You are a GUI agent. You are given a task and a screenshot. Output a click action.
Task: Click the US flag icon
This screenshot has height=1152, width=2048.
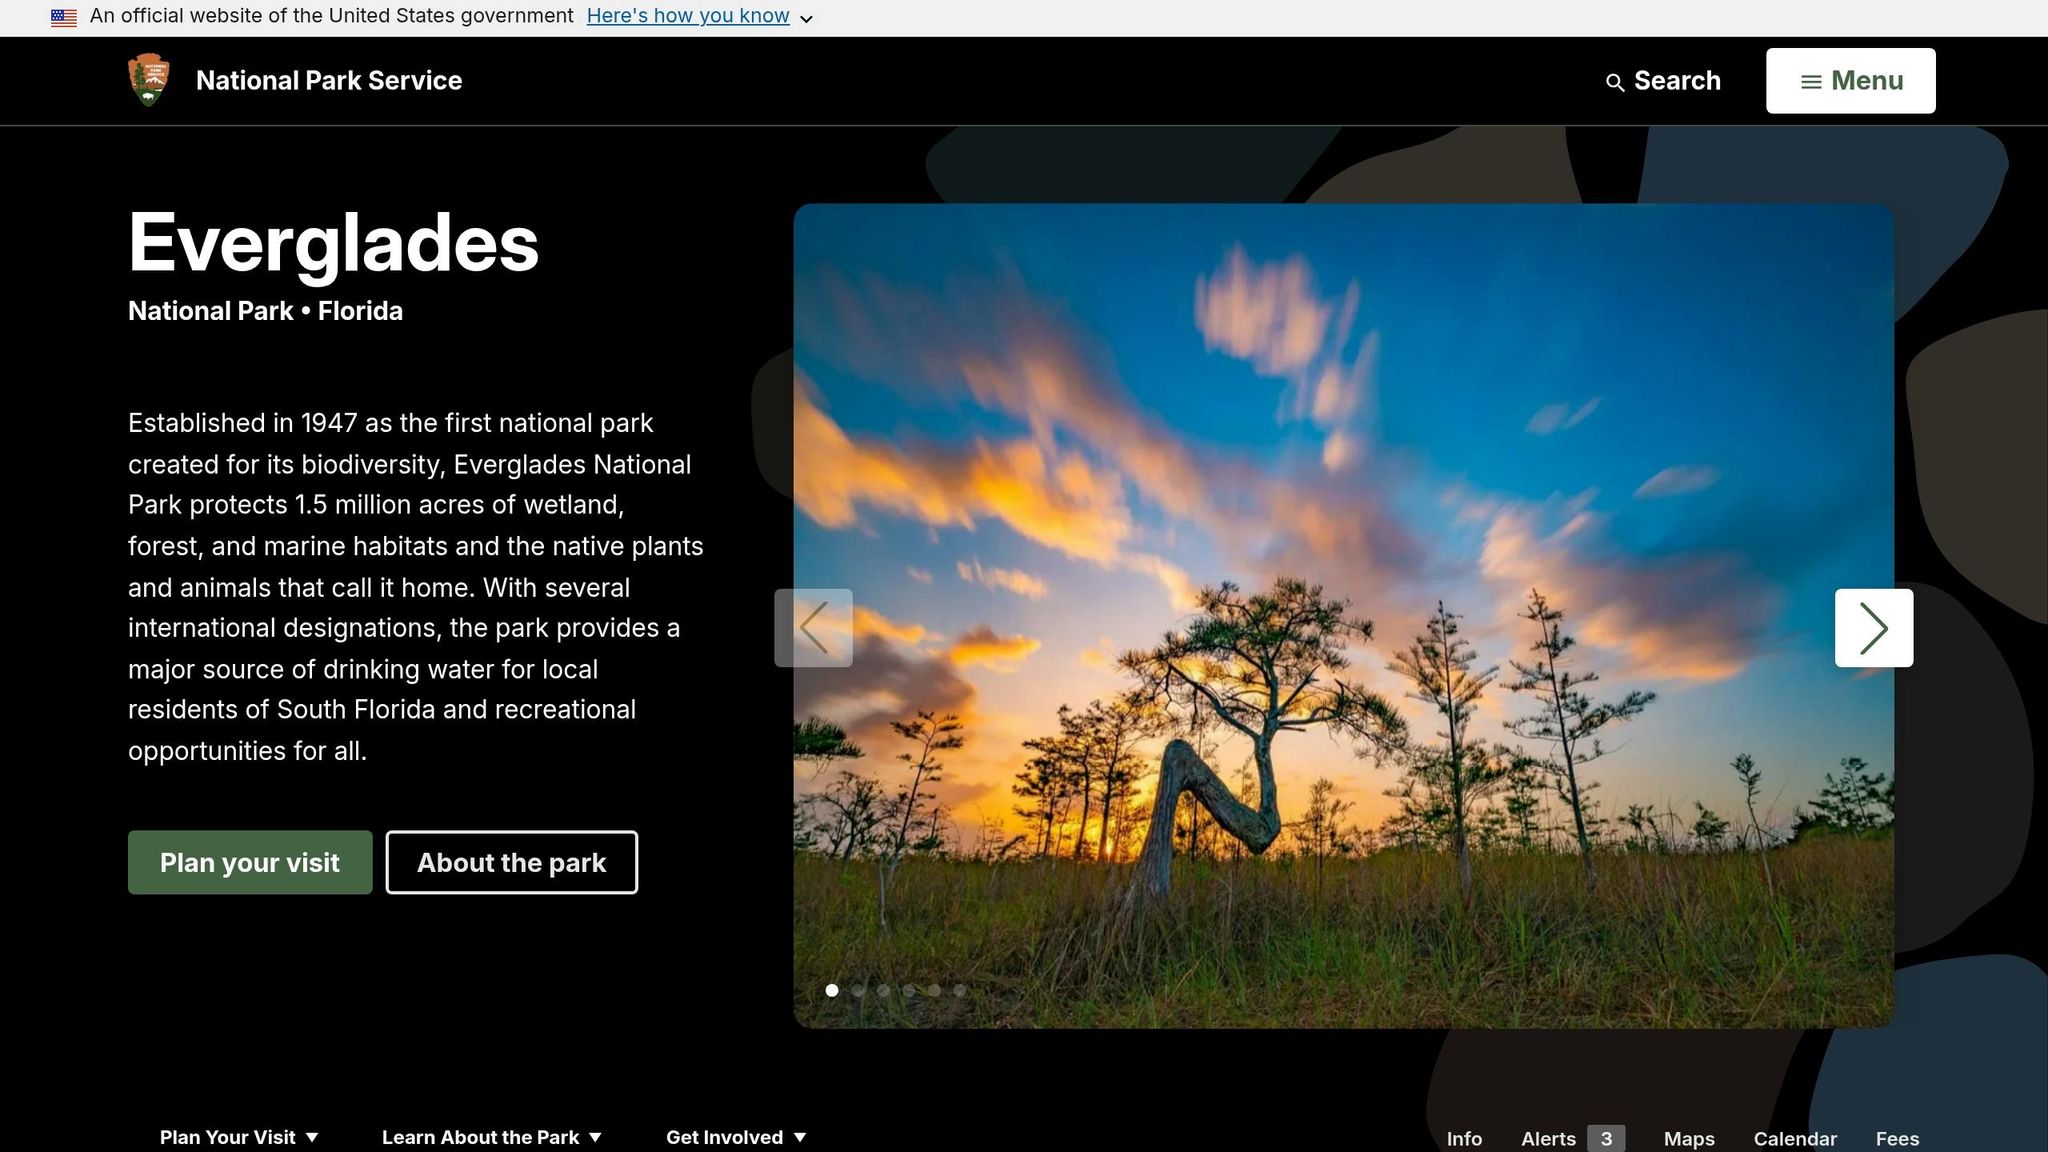click(x=64, y=17)
